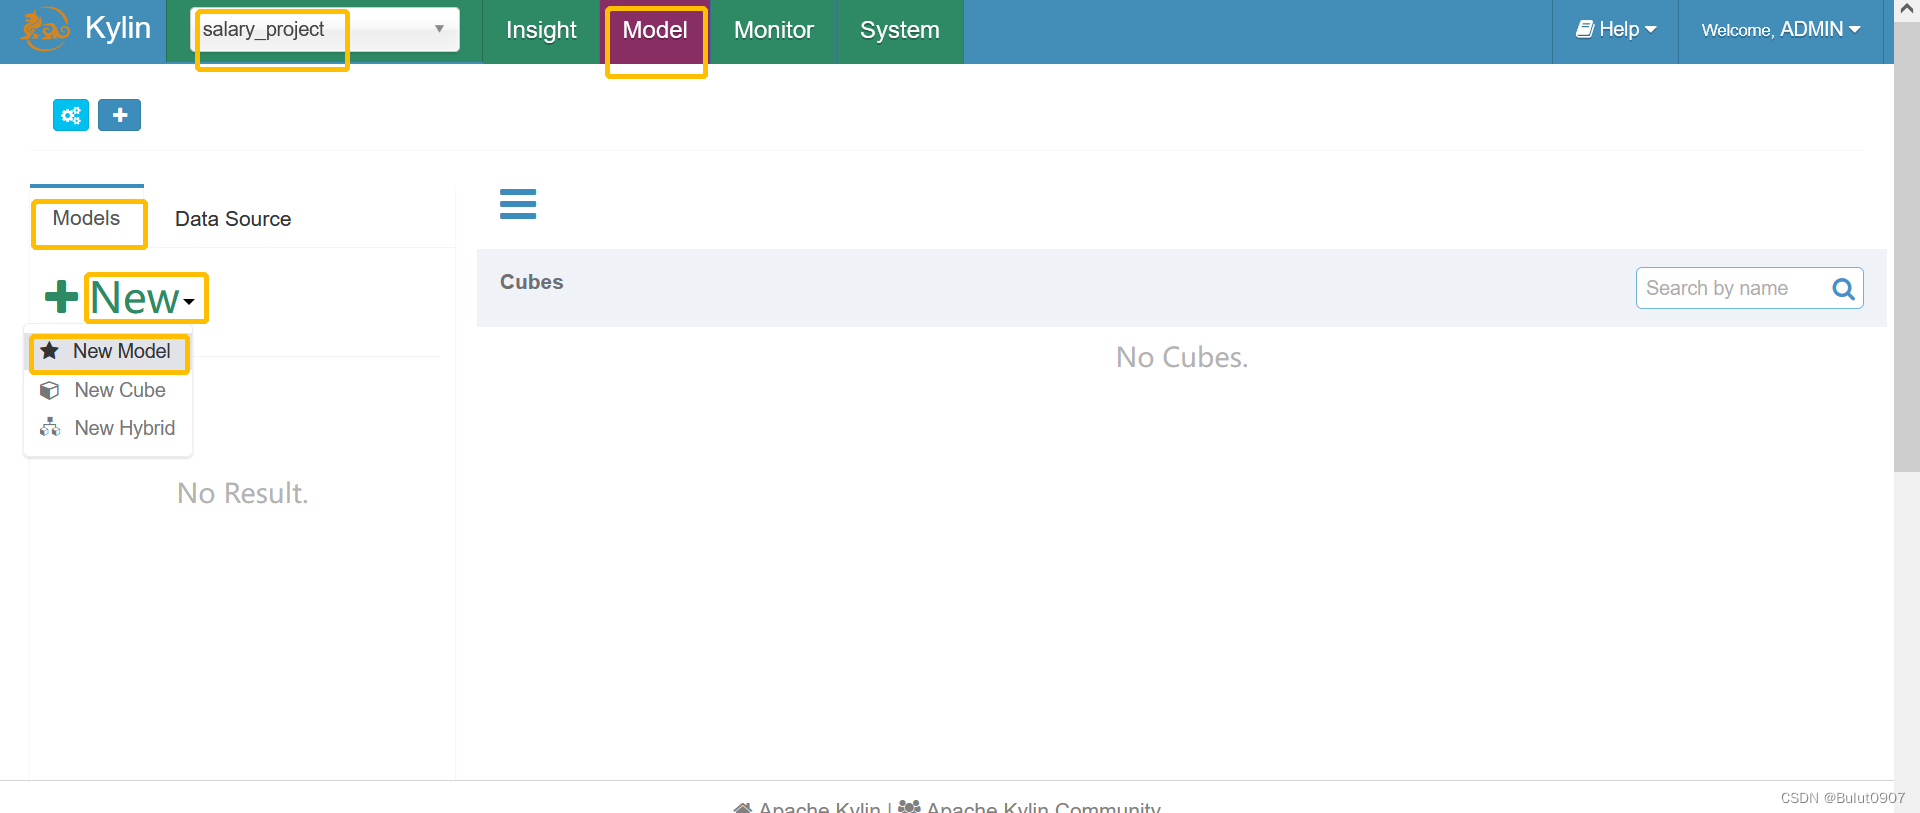Choose New Hybrid from the menu

tap(108, 429)
